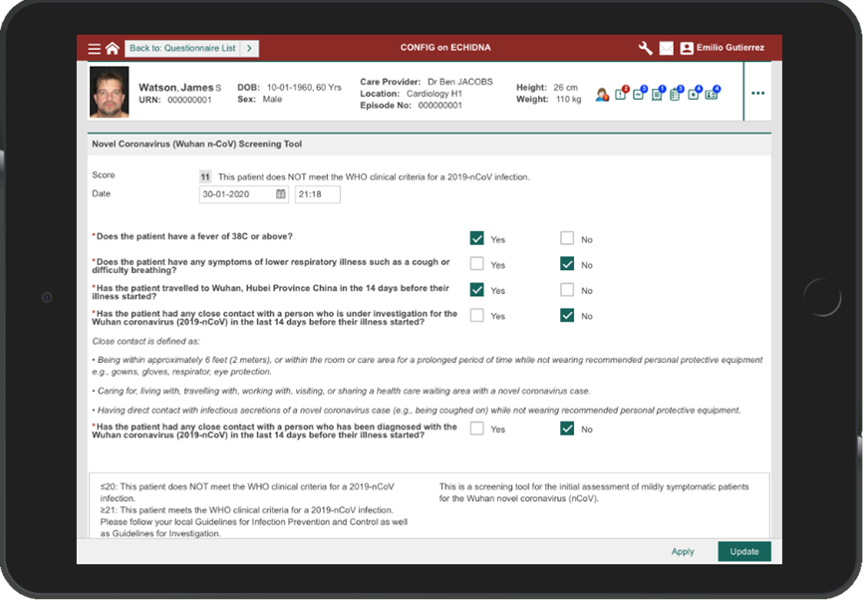Image resolution: width=865 pixels, height=600 pixels.
Task: Open the date picker calendar icon
Action: click(x=281, y=194)
